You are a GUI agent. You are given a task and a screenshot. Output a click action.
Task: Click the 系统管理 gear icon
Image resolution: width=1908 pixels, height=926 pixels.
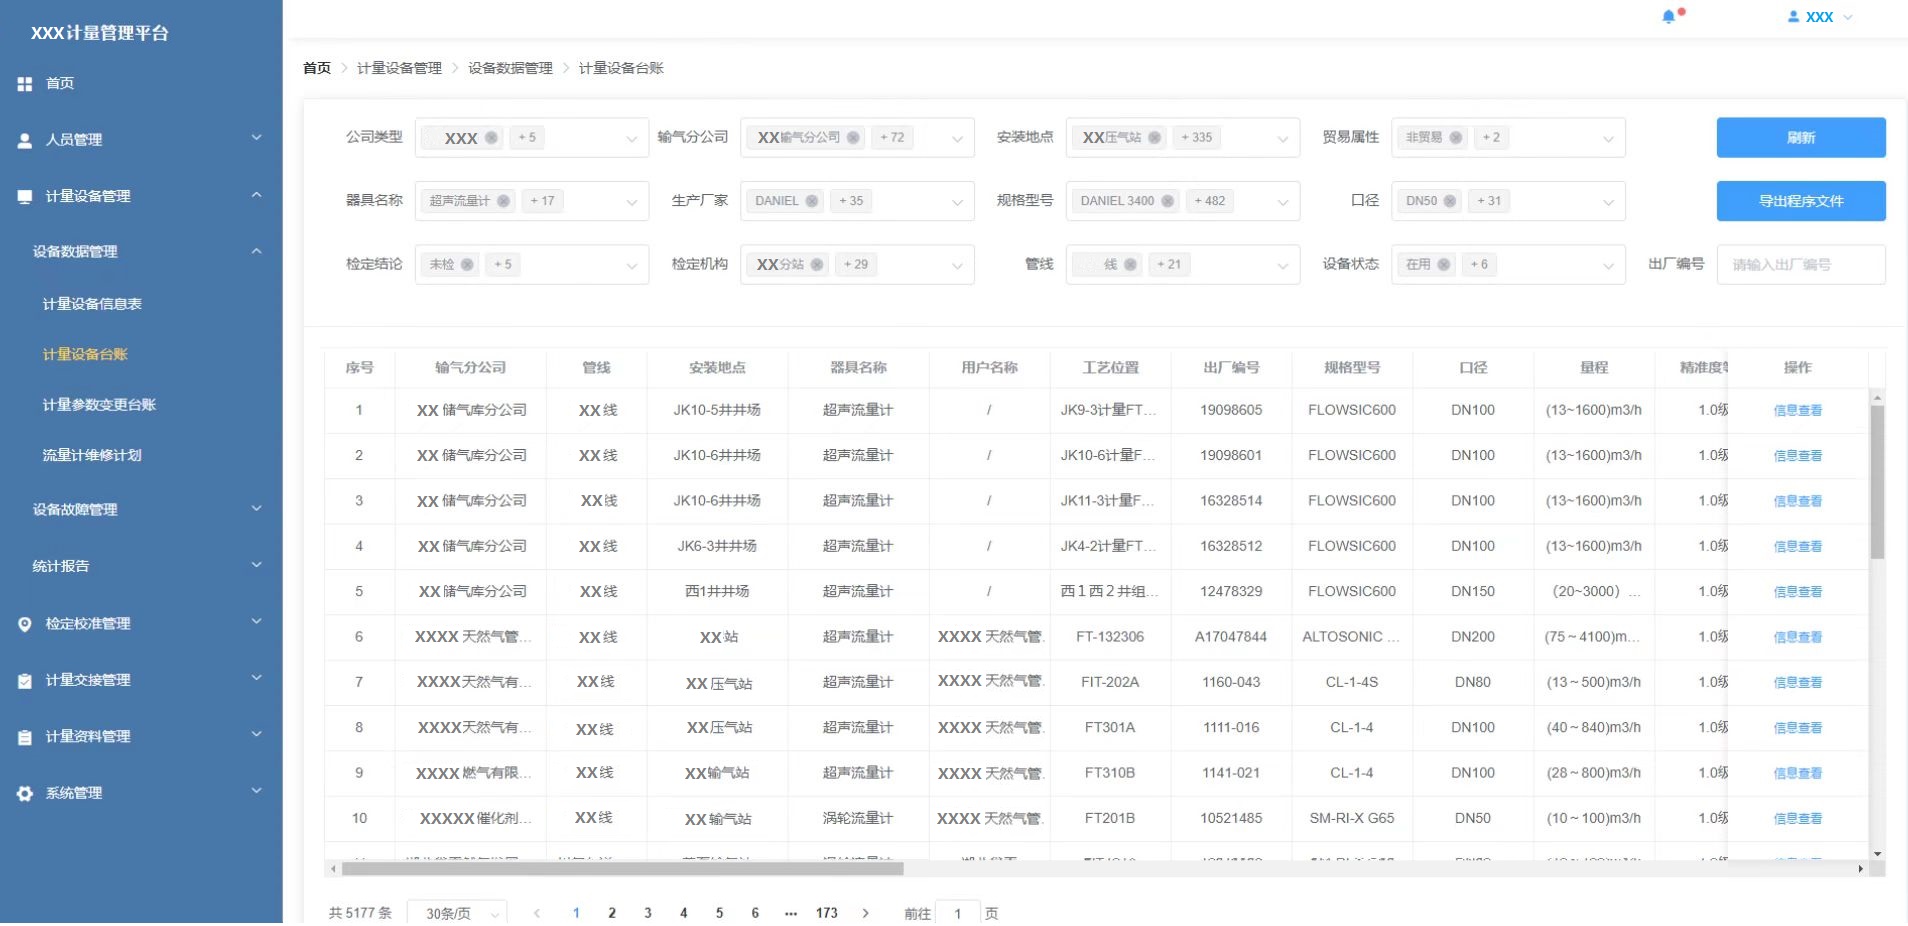tap(25, 794)
